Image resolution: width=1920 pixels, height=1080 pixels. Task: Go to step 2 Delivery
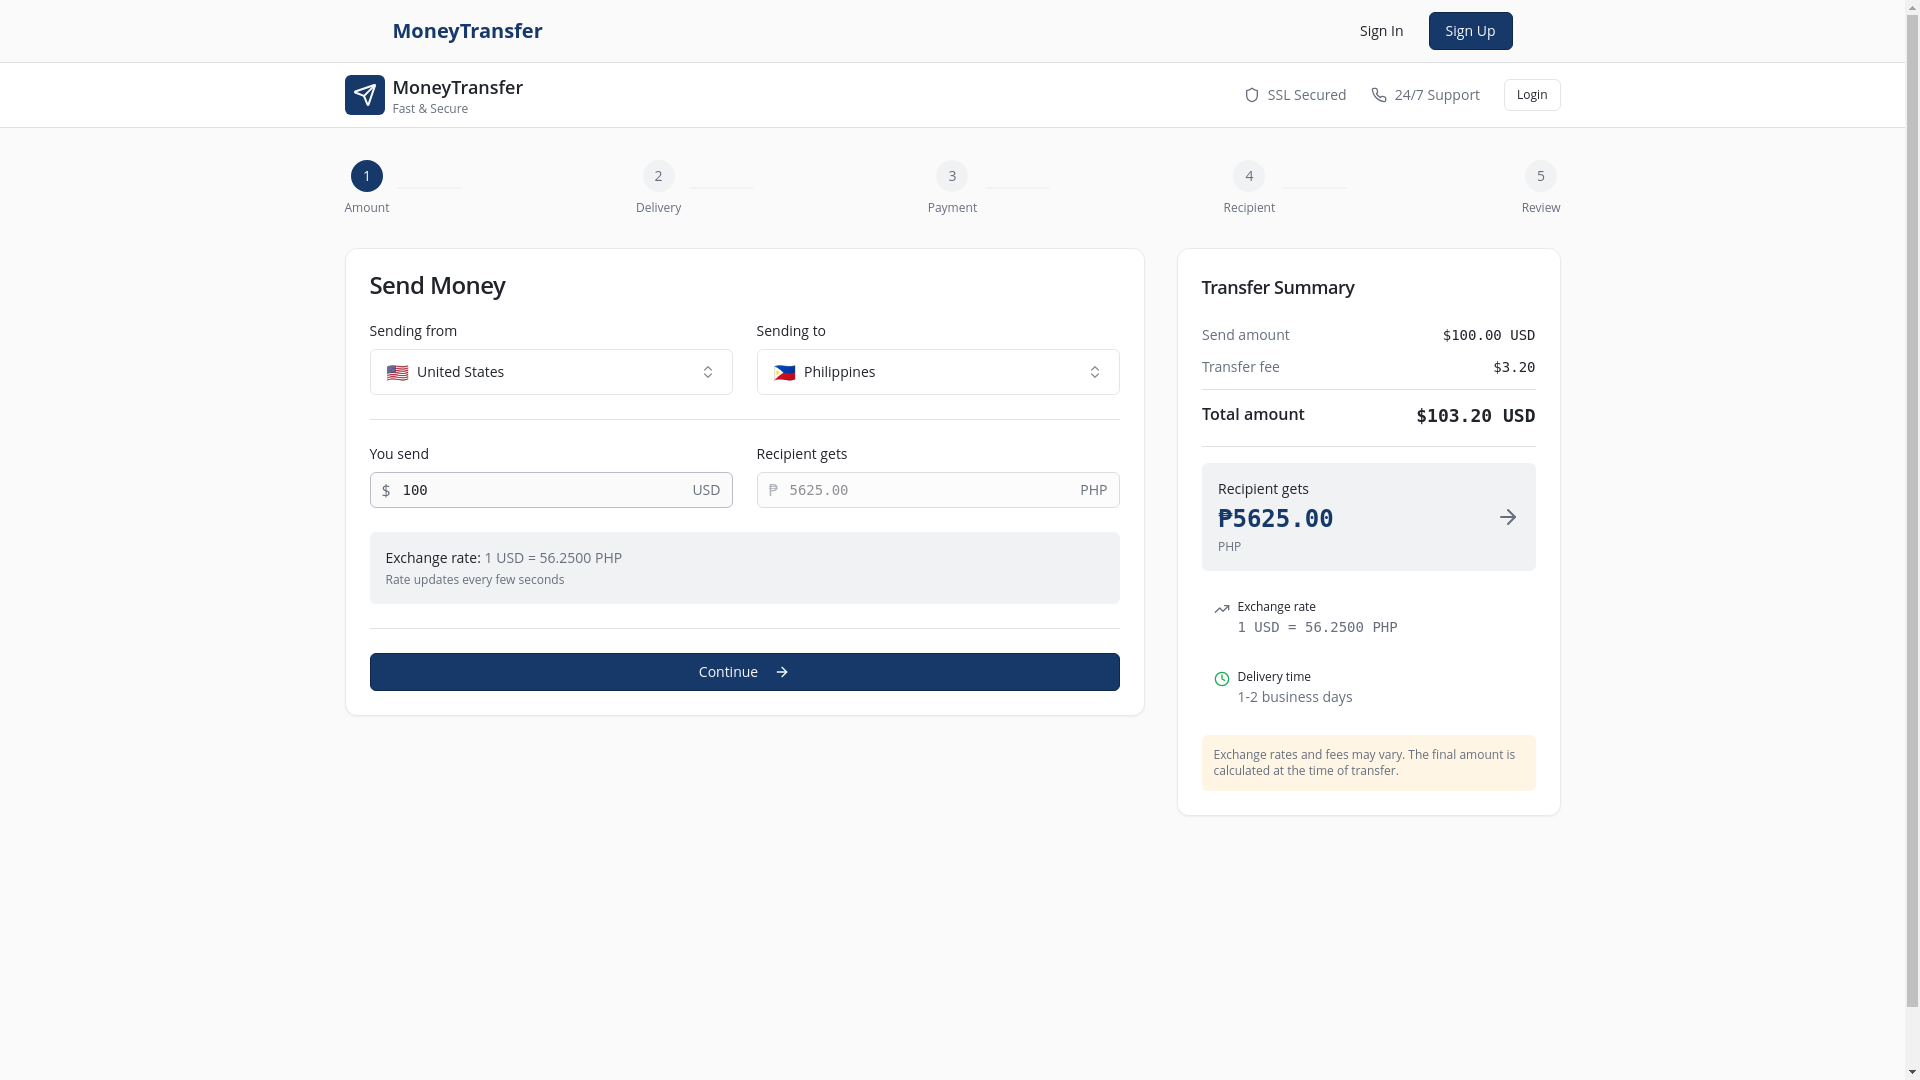658,177
